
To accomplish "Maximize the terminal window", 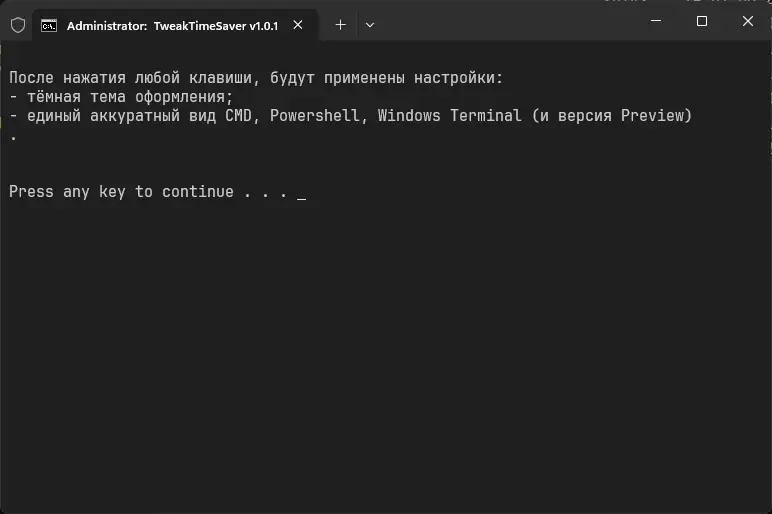I will [702, 21].
